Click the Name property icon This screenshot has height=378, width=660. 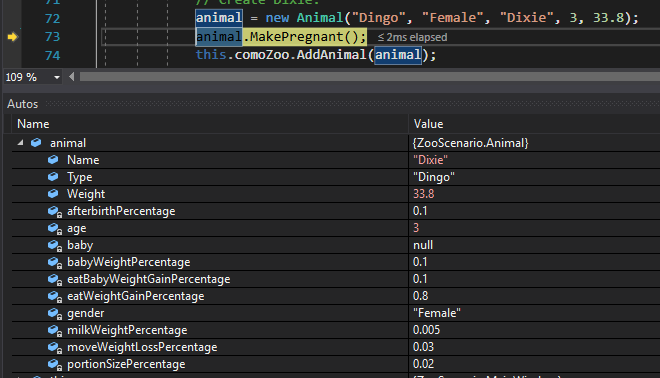53,160
